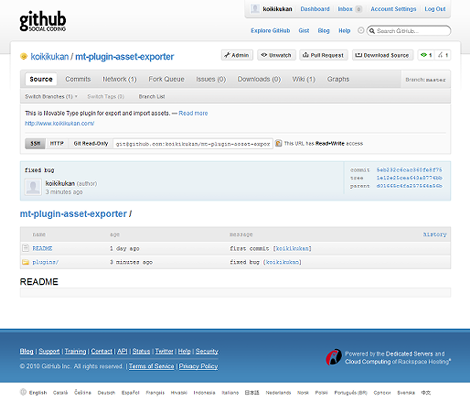The width and height of the screenshot is (470, 401).
Task: Click the Rackspace logo icon in footer
Action: tap(334, 357)
